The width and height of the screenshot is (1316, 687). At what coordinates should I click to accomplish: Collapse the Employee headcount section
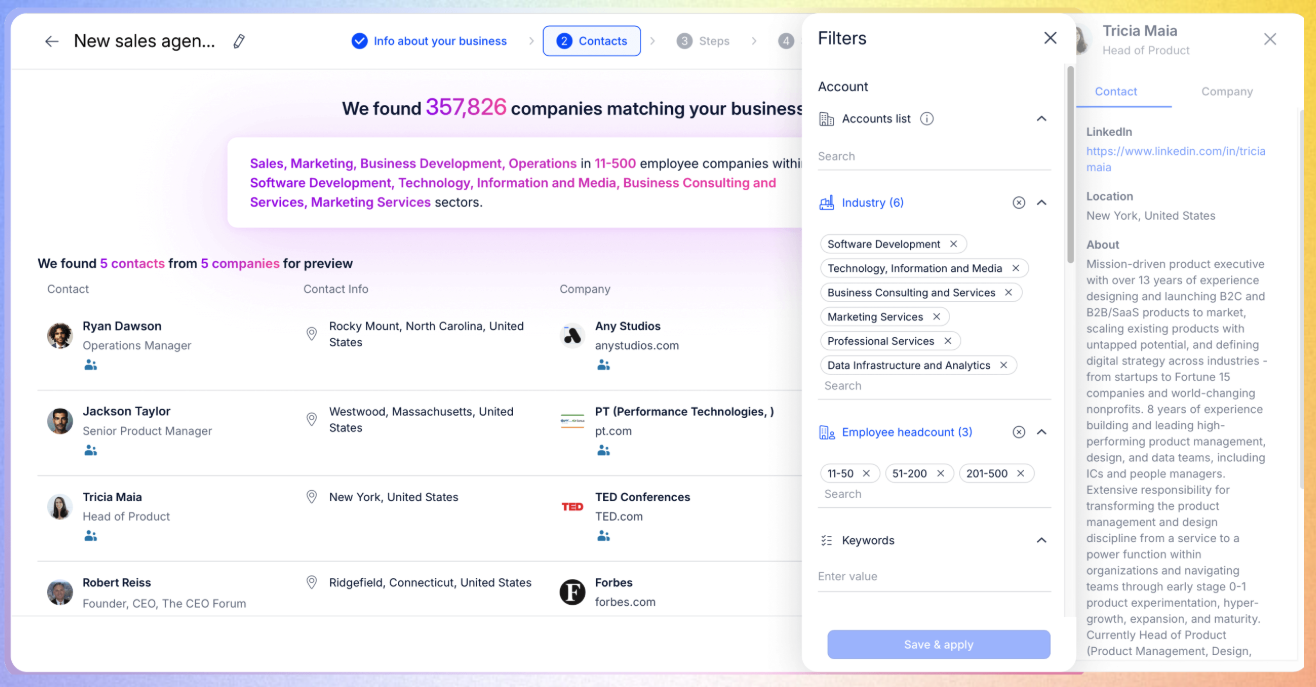(x=1041, y=432)
